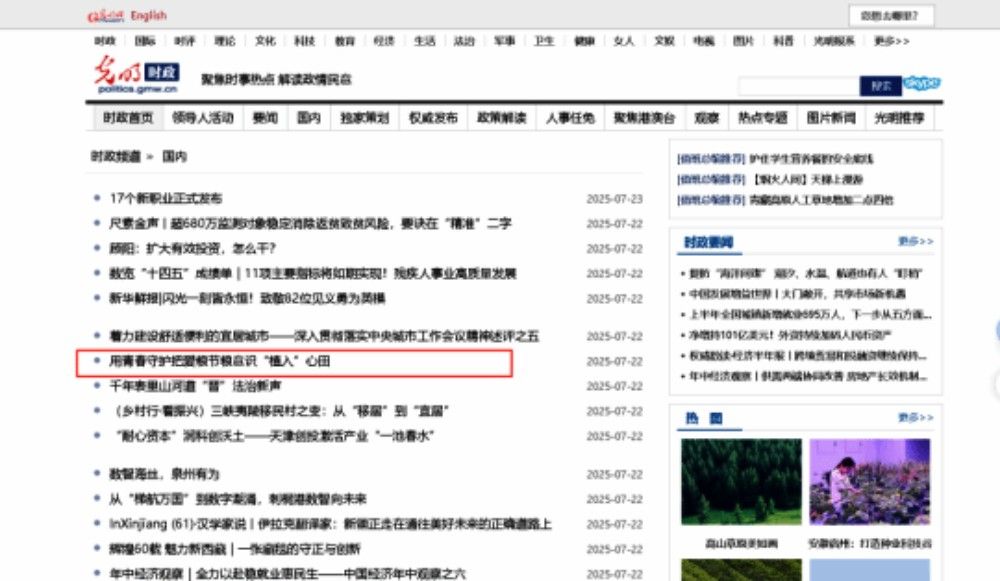This screenshot has width=1000, height=581.
Task: Click the Guangming Online logo at top left
Action: 105,15
